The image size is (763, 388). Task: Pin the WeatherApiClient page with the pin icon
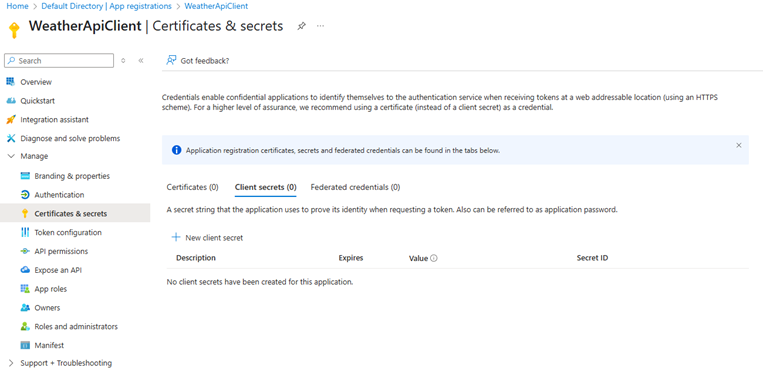click(x=301, y=26)
